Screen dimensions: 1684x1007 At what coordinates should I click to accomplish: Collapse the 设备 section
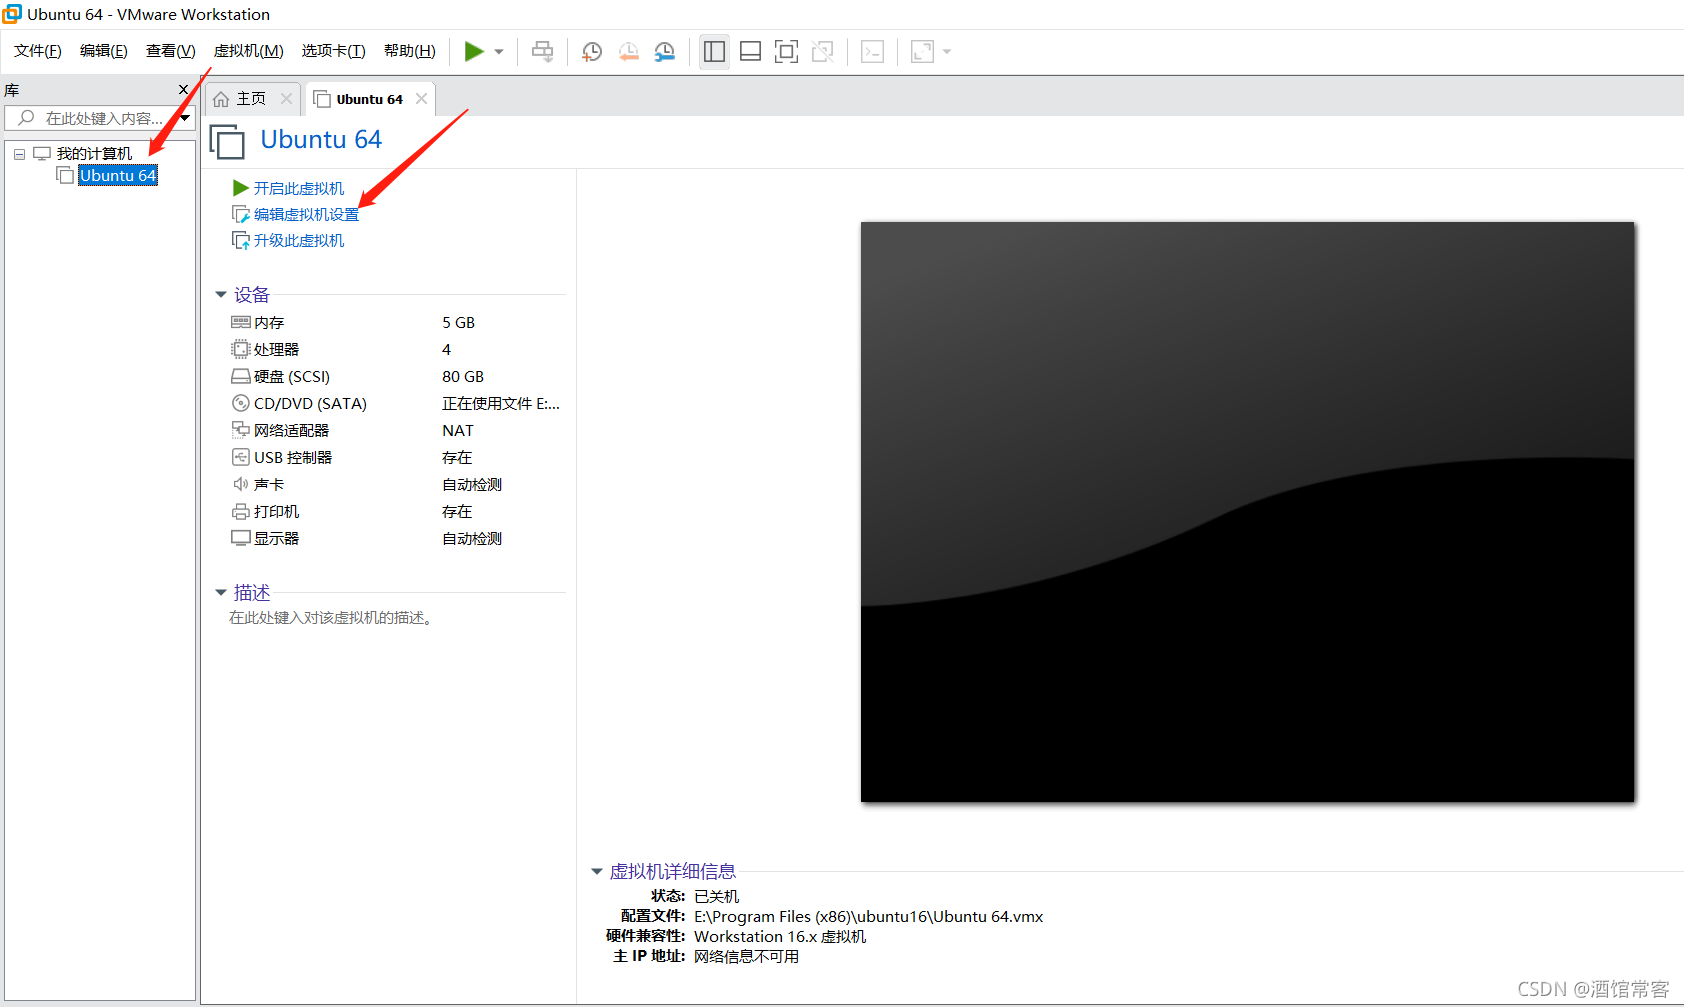coord(221,295)
